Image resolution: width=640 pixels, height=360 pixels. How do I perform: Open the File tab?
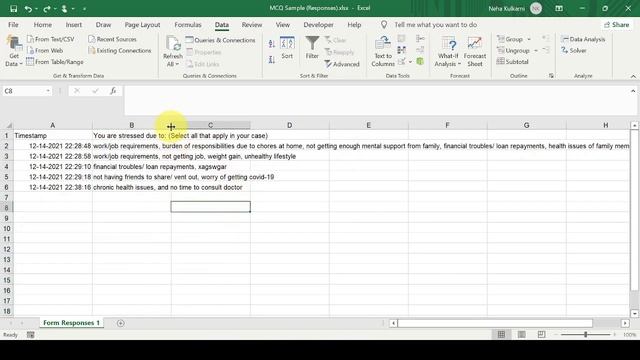pyautogui.click(x=13, y=25)
